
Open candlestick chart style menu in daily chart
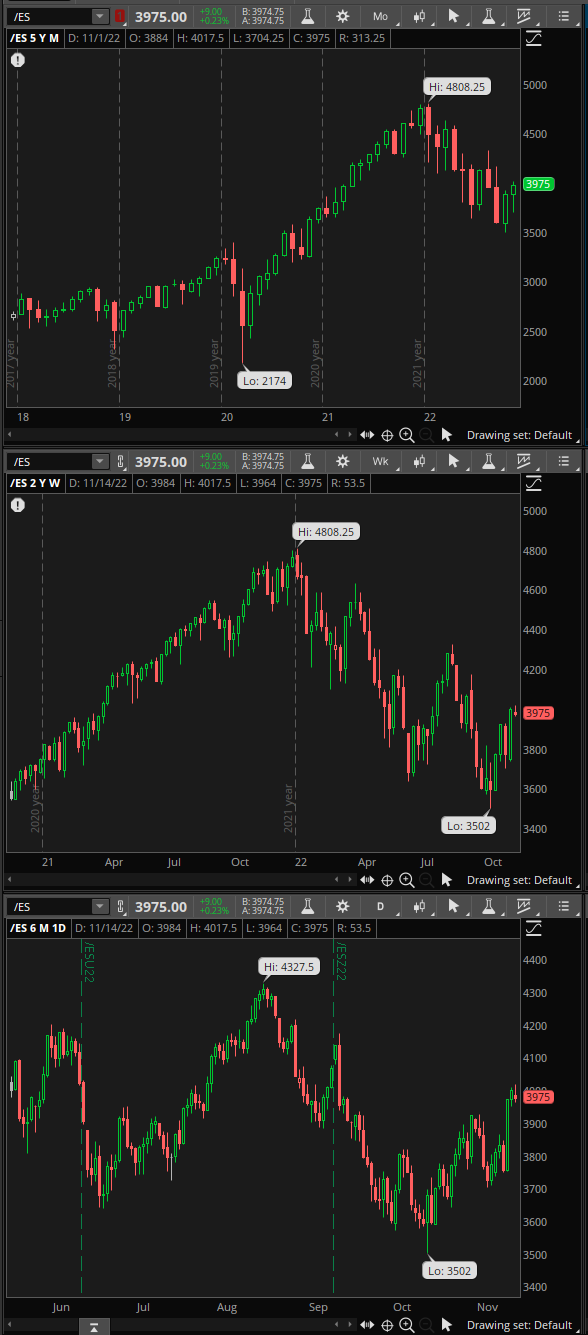coord(419,907)
